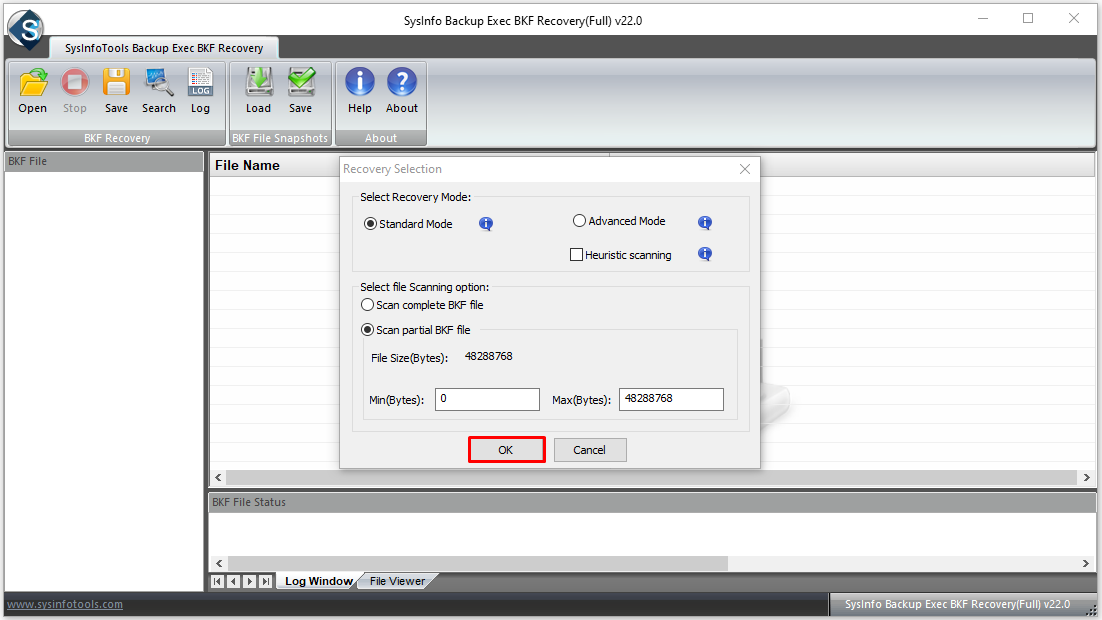This screenshot has width=1102, height=620.
Task: Save a BKF file snapshot
Action: click(301, 90)
